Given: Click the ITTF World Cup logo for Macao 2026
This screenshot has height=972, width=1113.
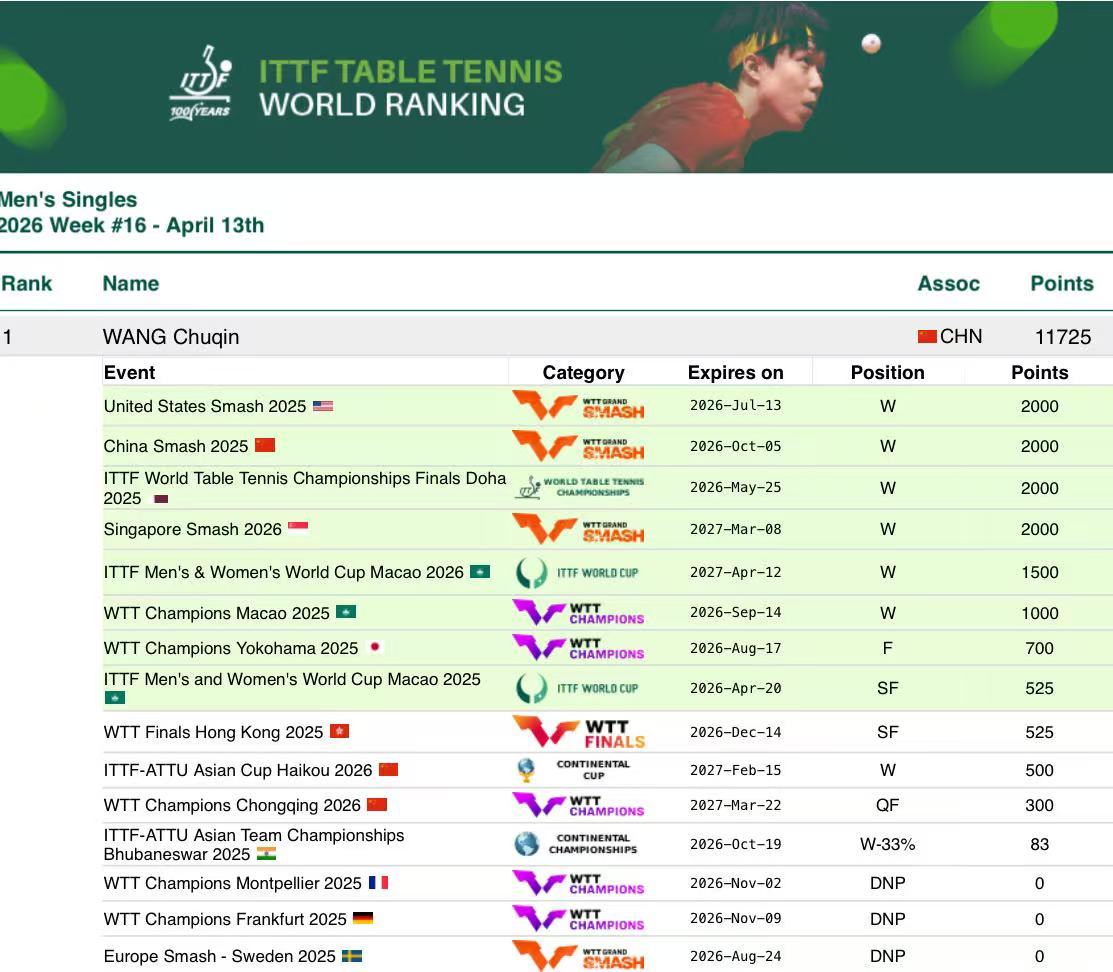Looking at the screenshot, I should click(x=577, y=572).
